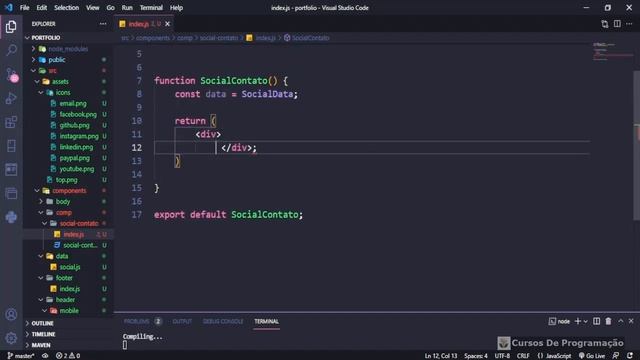Viewport: 640px width, 360px height.
Task: Click the editor vertical scrollbar
Action: 636,146
